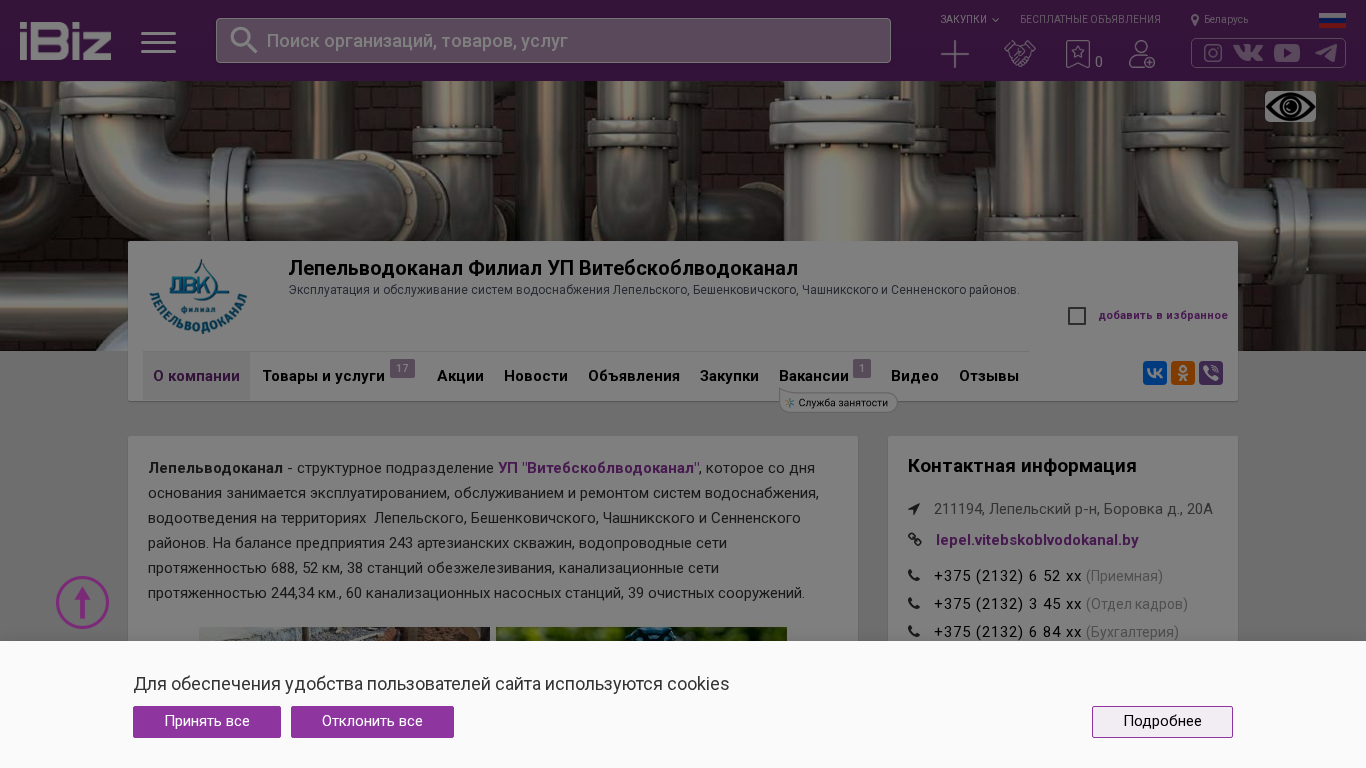Click the phone icon beside Бухгалтерия number
Image resolution: width=1366 pixels, height=768 pixels.
click(x=914, y=631)
